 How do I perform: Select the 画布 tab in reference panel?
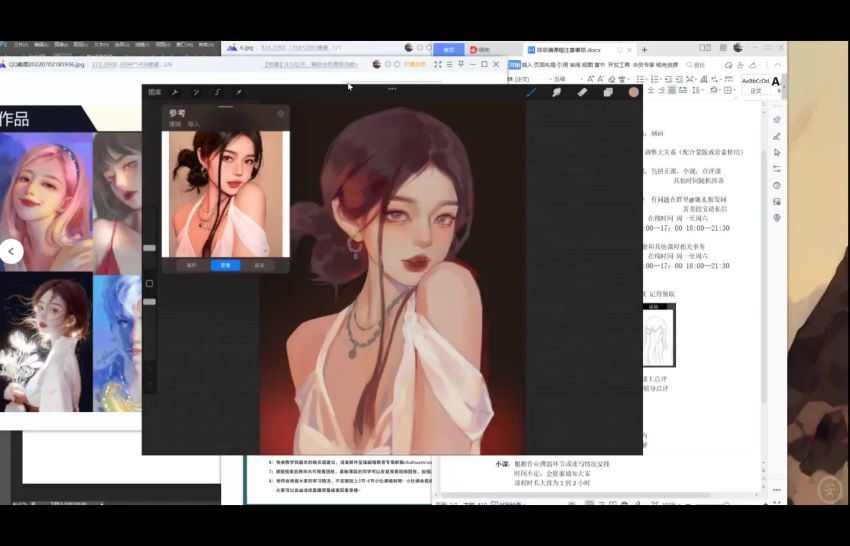pos(191,265)
